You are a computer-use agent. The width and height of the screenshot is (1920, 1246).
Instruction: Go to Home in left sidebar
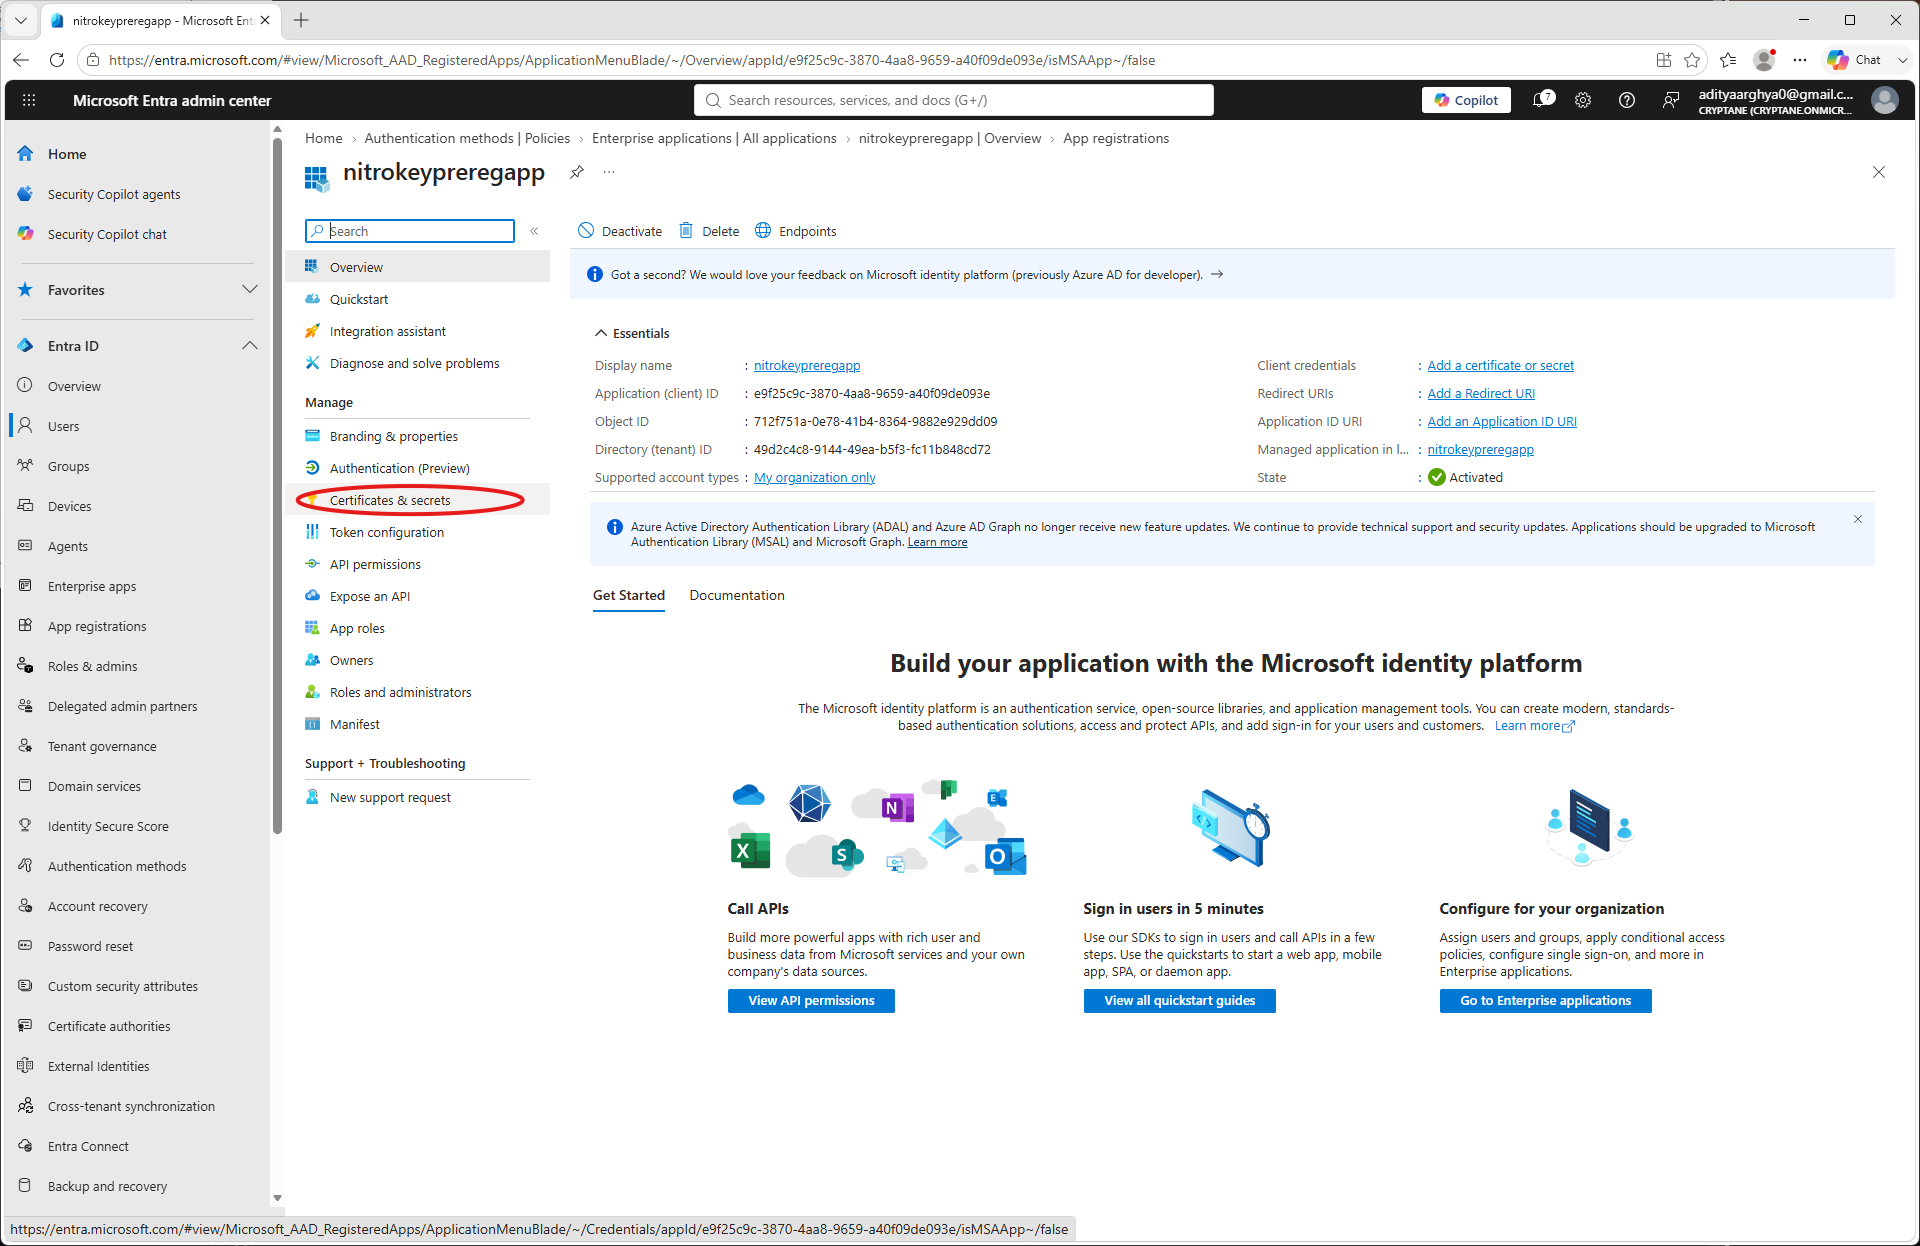[x=136, y=154]
